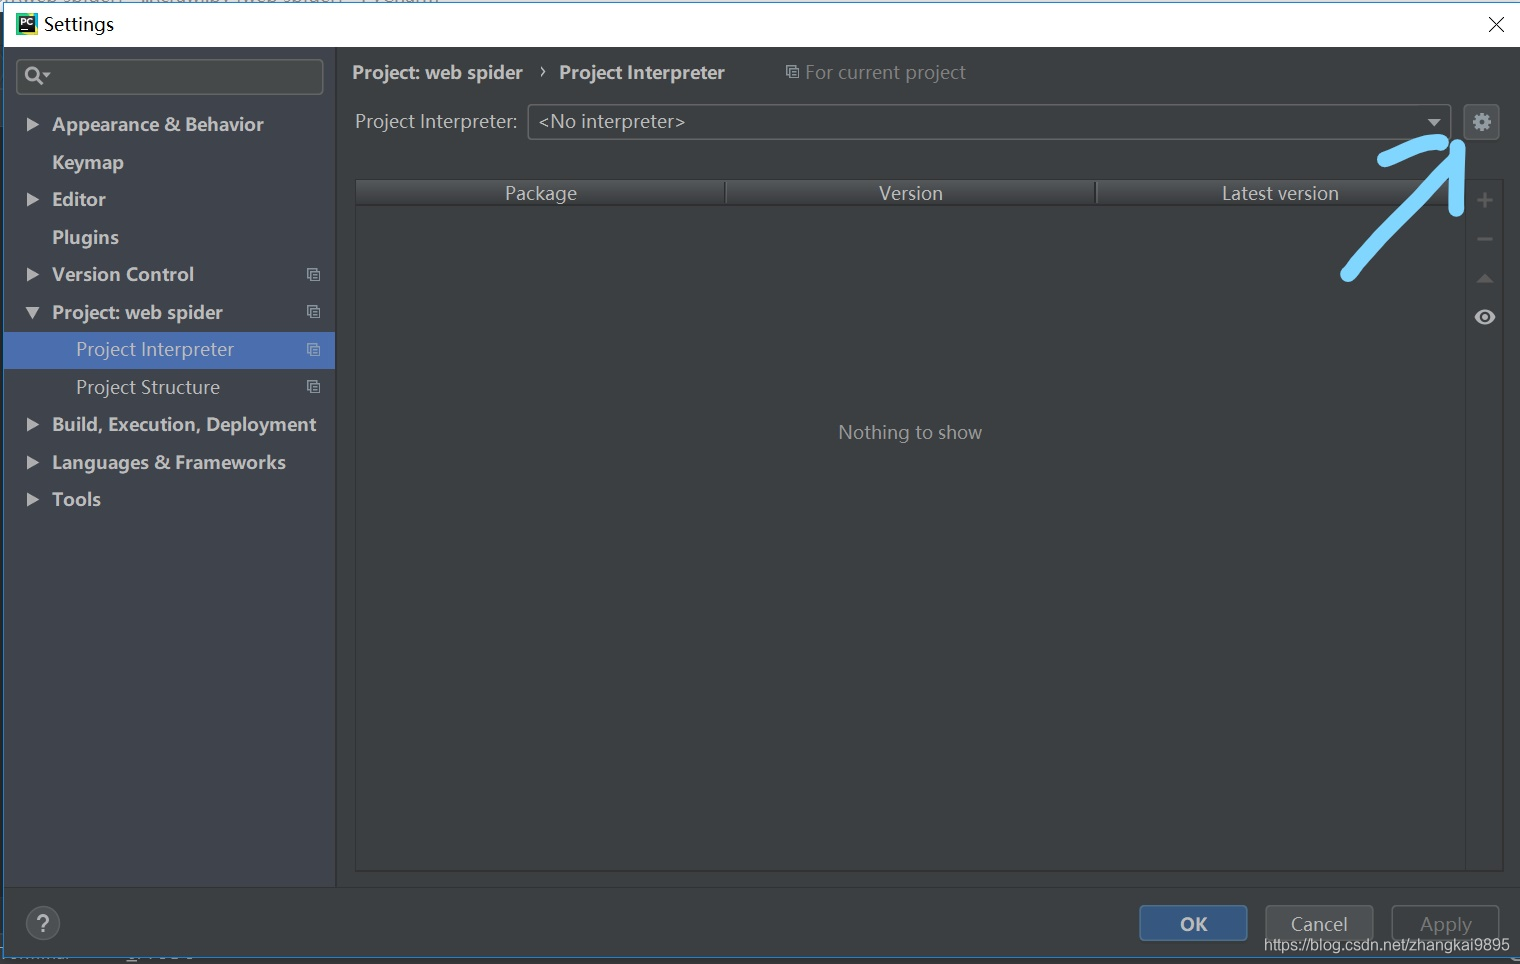Expand Languages & Frameworks arrow

[32, 462]
